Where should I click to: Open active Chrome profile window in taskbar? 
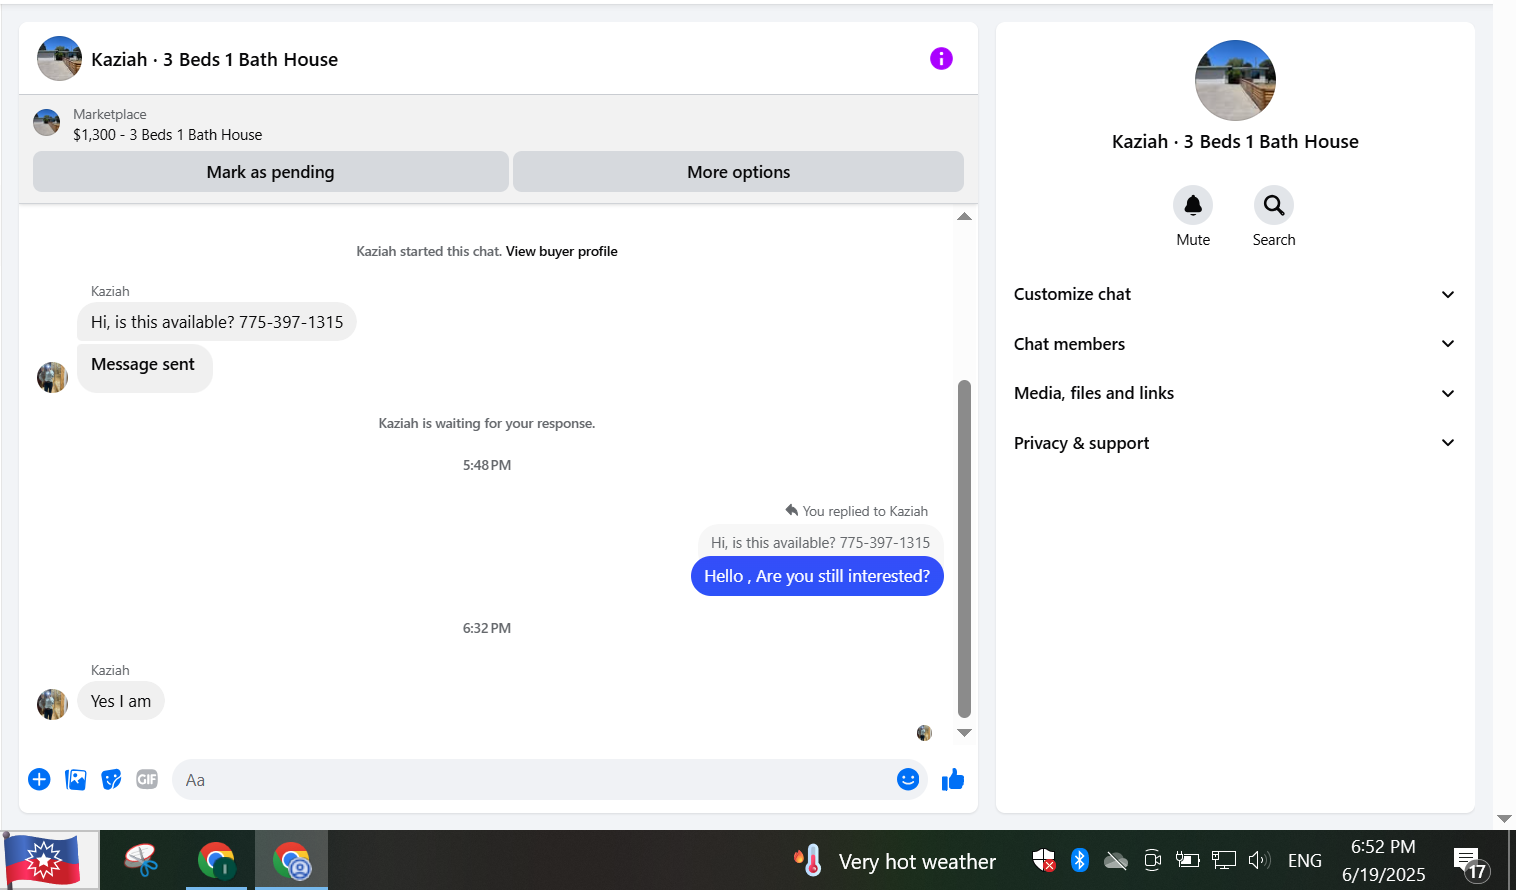pos(291,860)
